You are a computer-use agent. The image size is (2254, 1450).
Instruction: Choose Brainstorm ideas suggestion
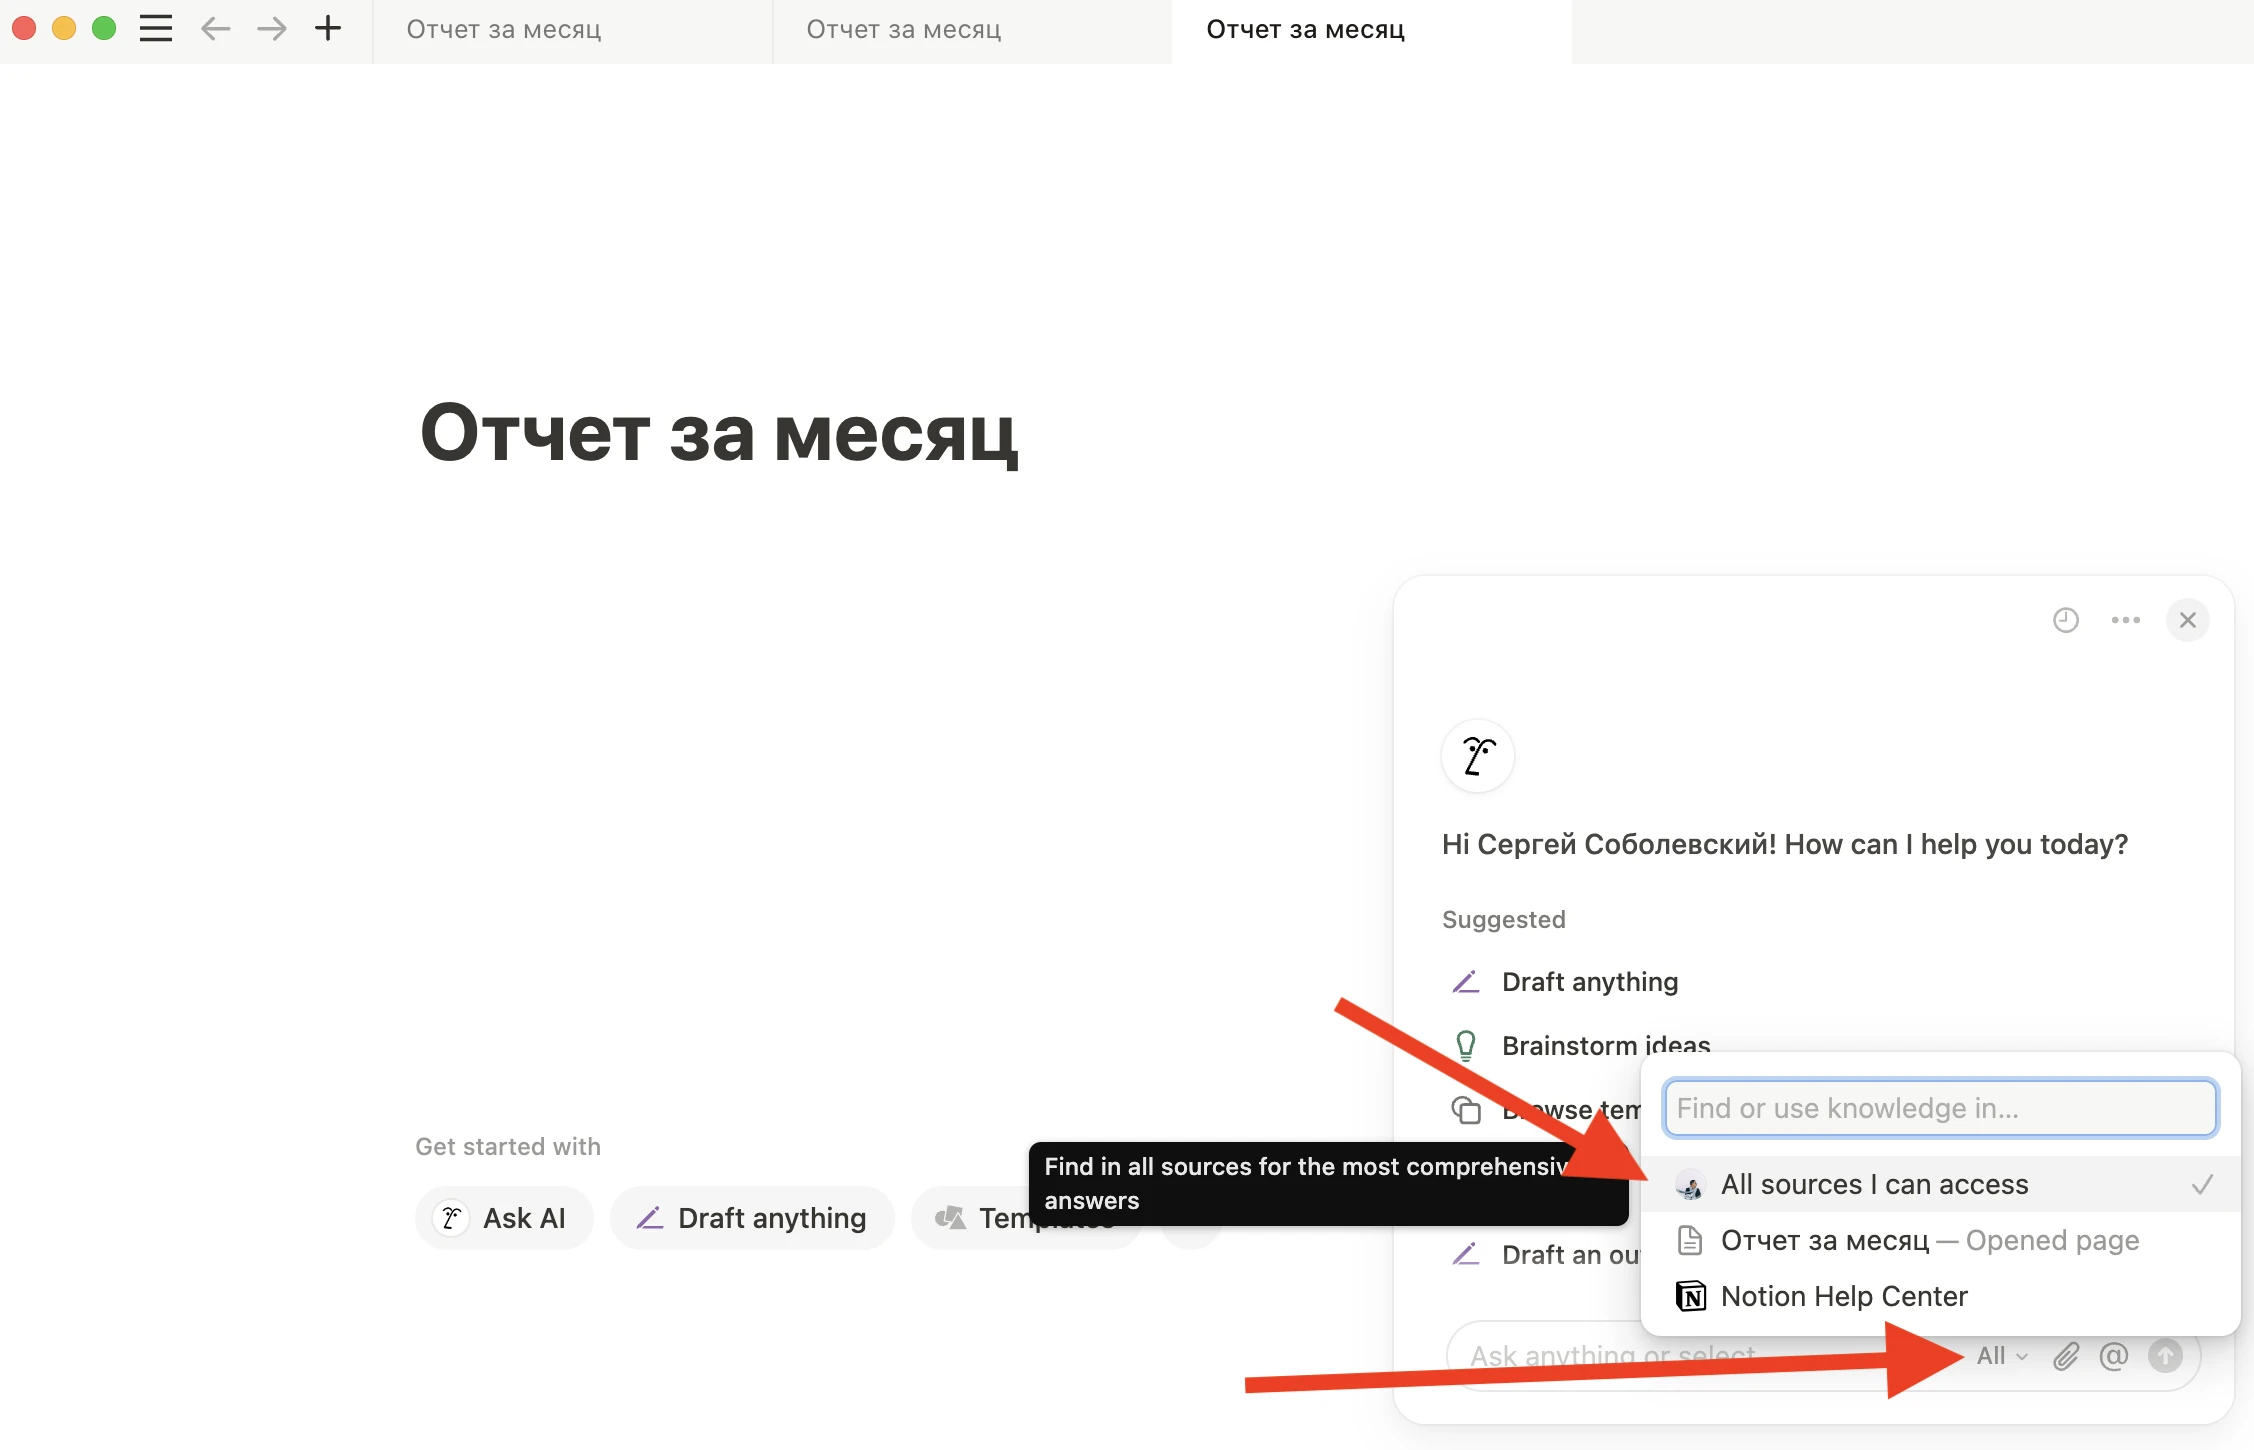(1606, 1045)
